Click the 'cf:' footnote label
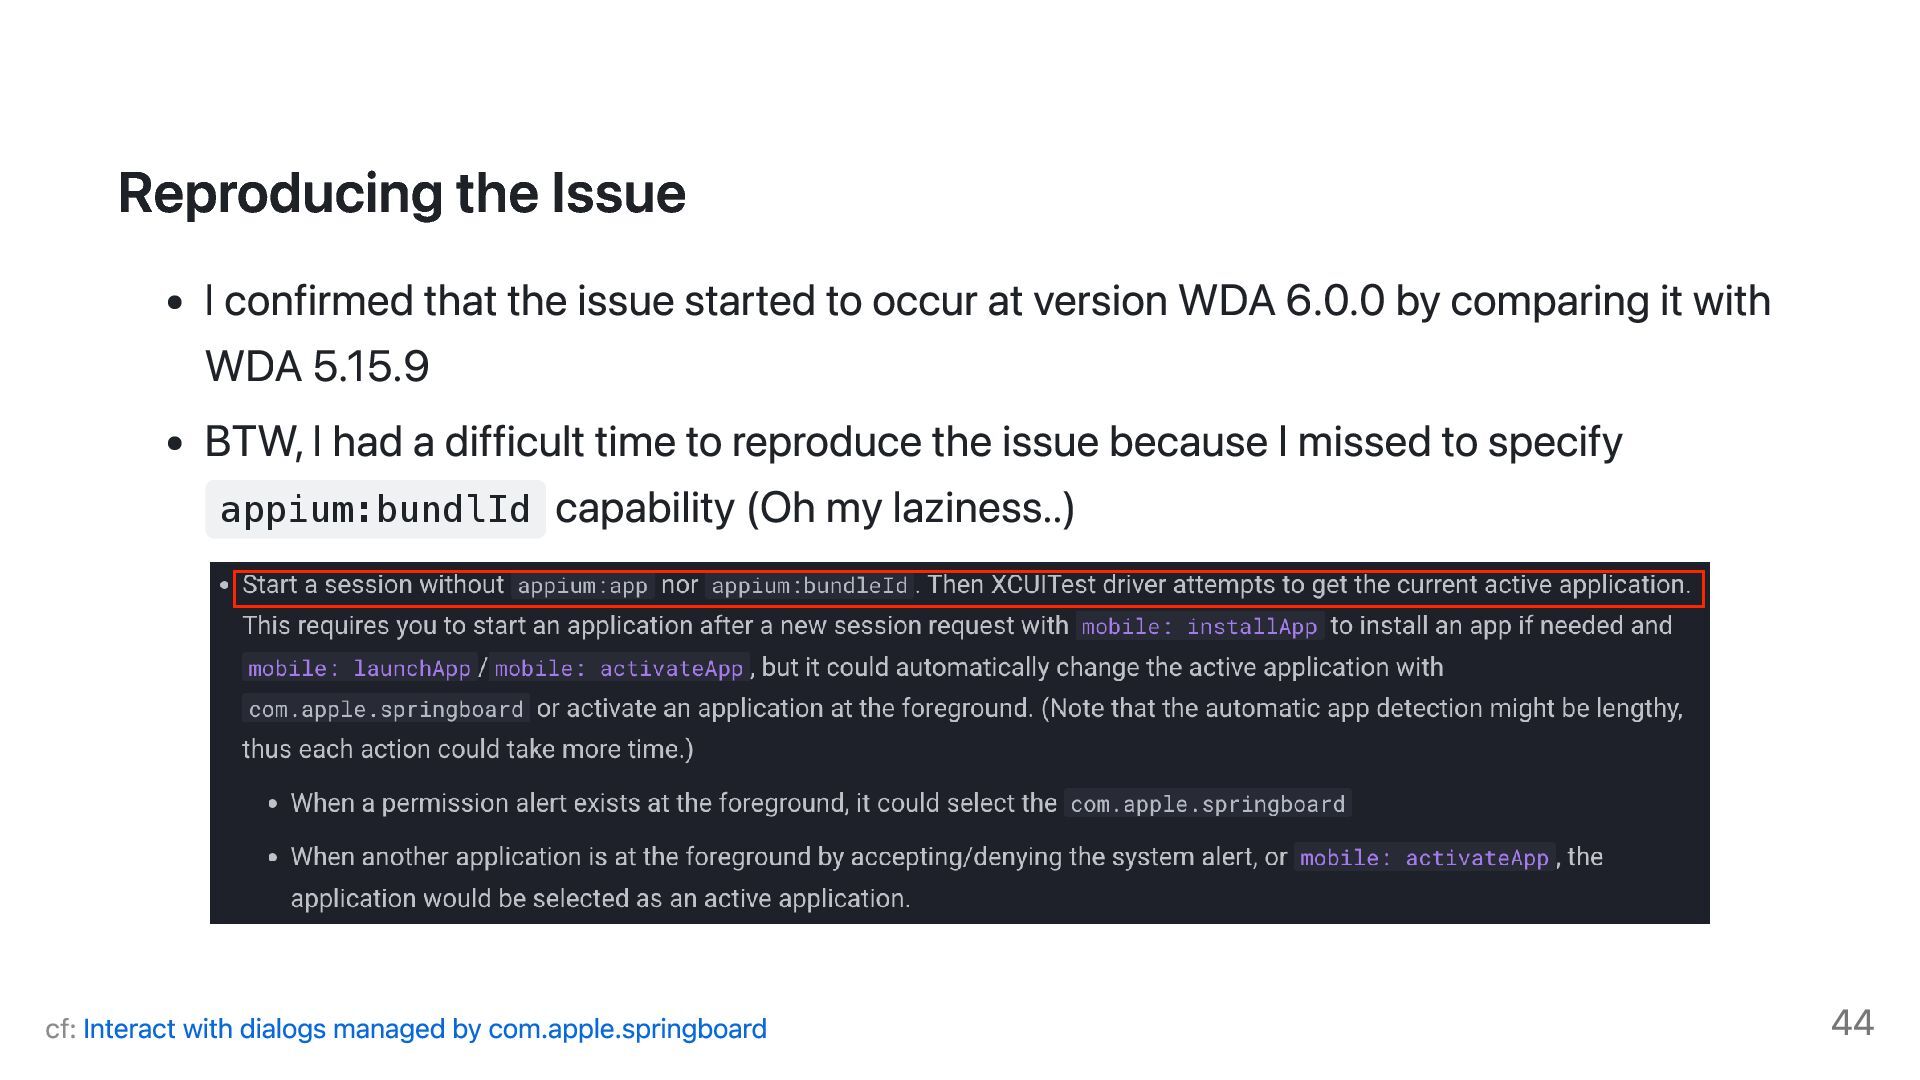Image resolution: width=1920 pixels, height=1080 pixels. [60, 1029]
